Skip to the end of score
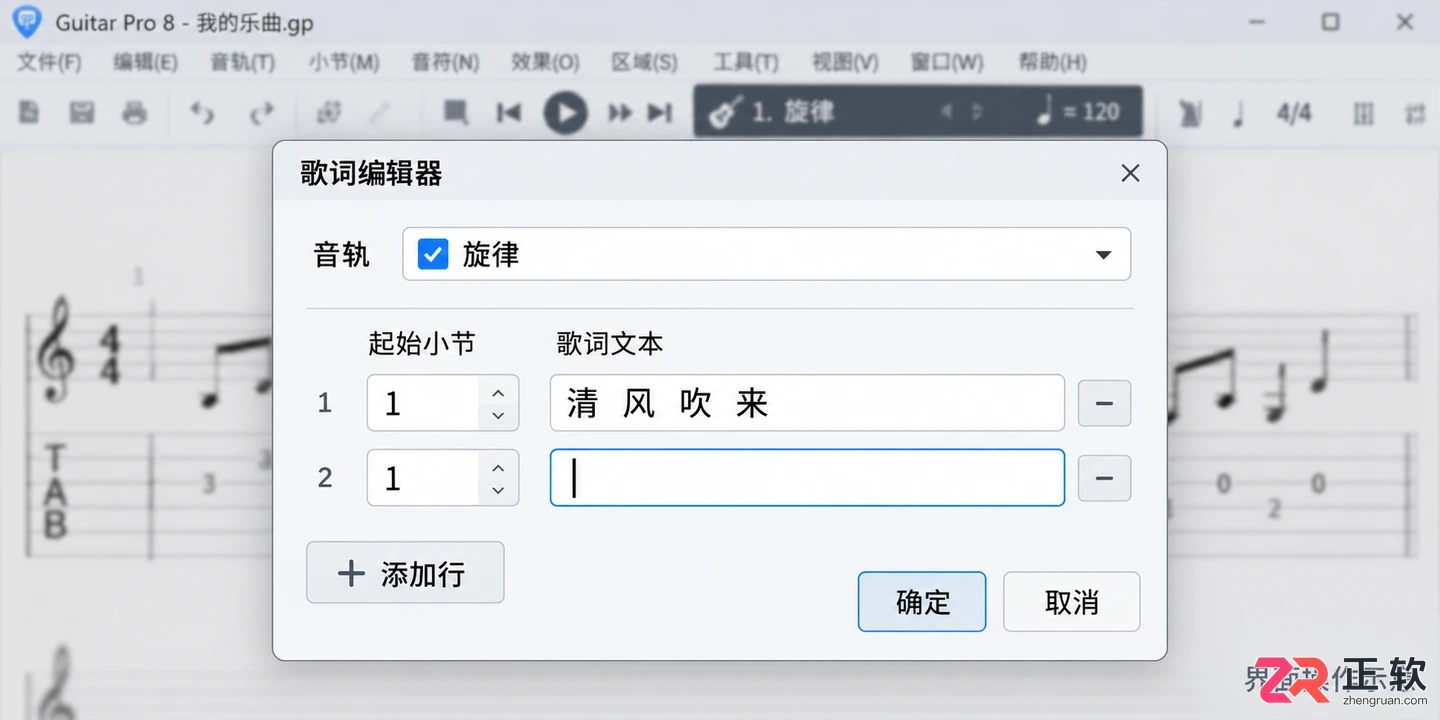1440x720 pixels. coord(660,112)
